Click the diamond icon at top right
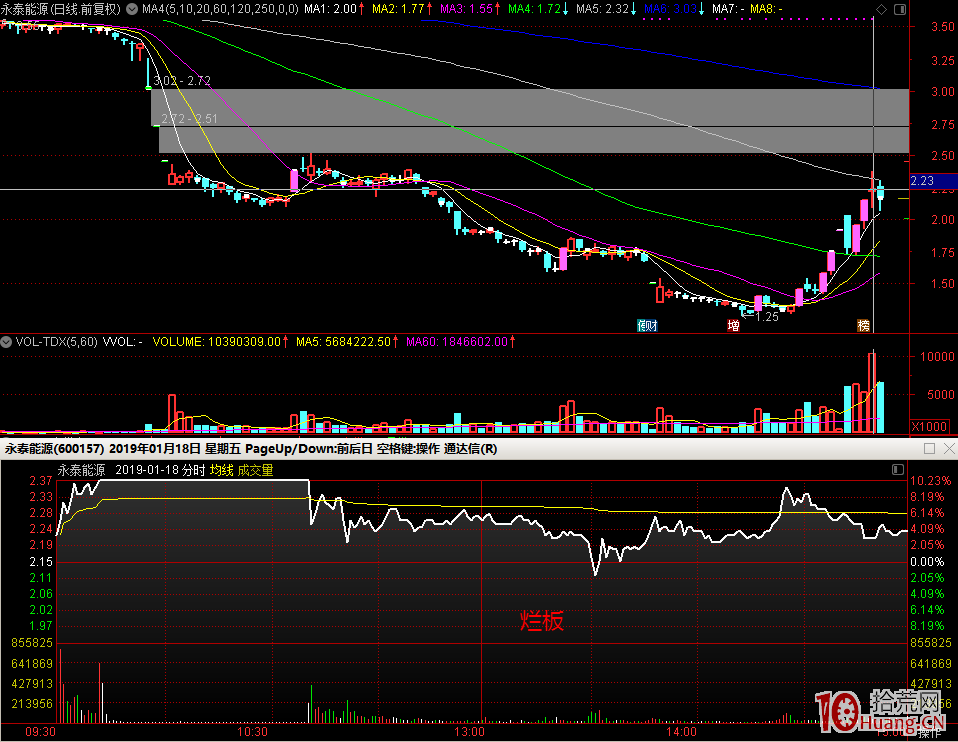Screen dimensions: 958x742 [882, 8]
